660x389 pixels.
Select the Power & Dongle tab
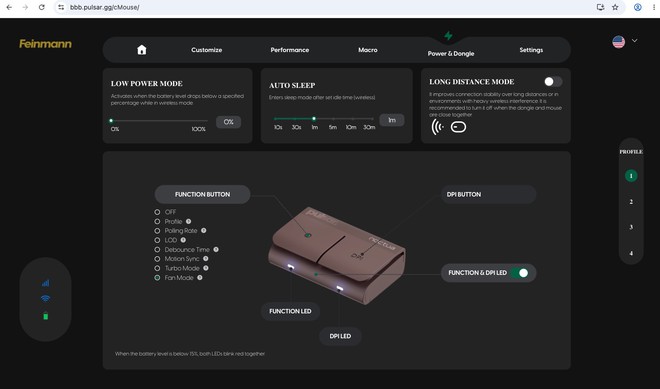pos(451,53)
